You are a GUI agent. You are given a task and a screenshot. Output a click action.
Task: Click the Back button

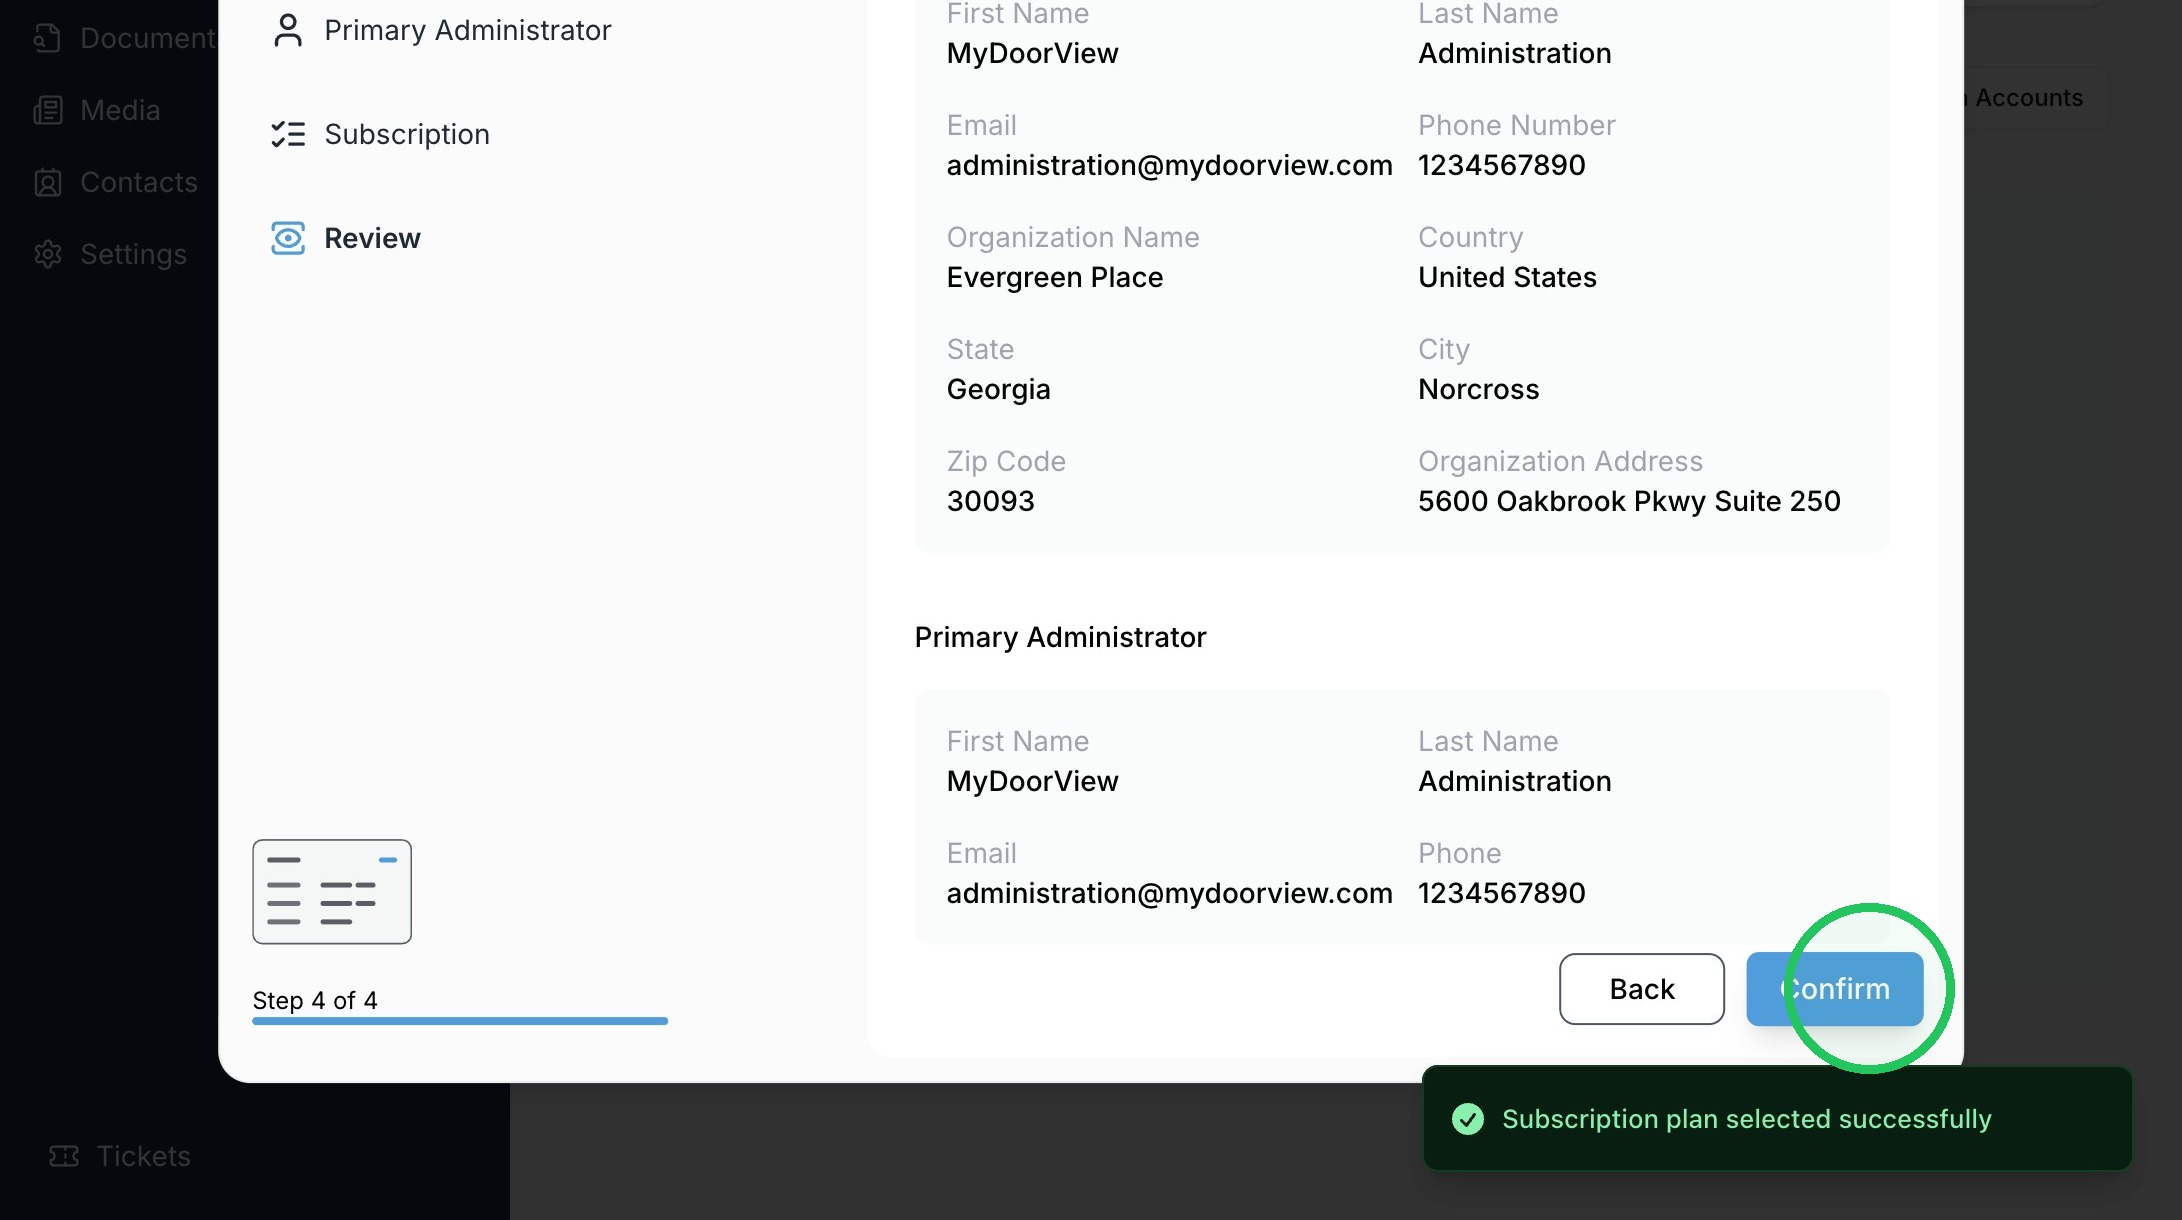coord(1642,989)
